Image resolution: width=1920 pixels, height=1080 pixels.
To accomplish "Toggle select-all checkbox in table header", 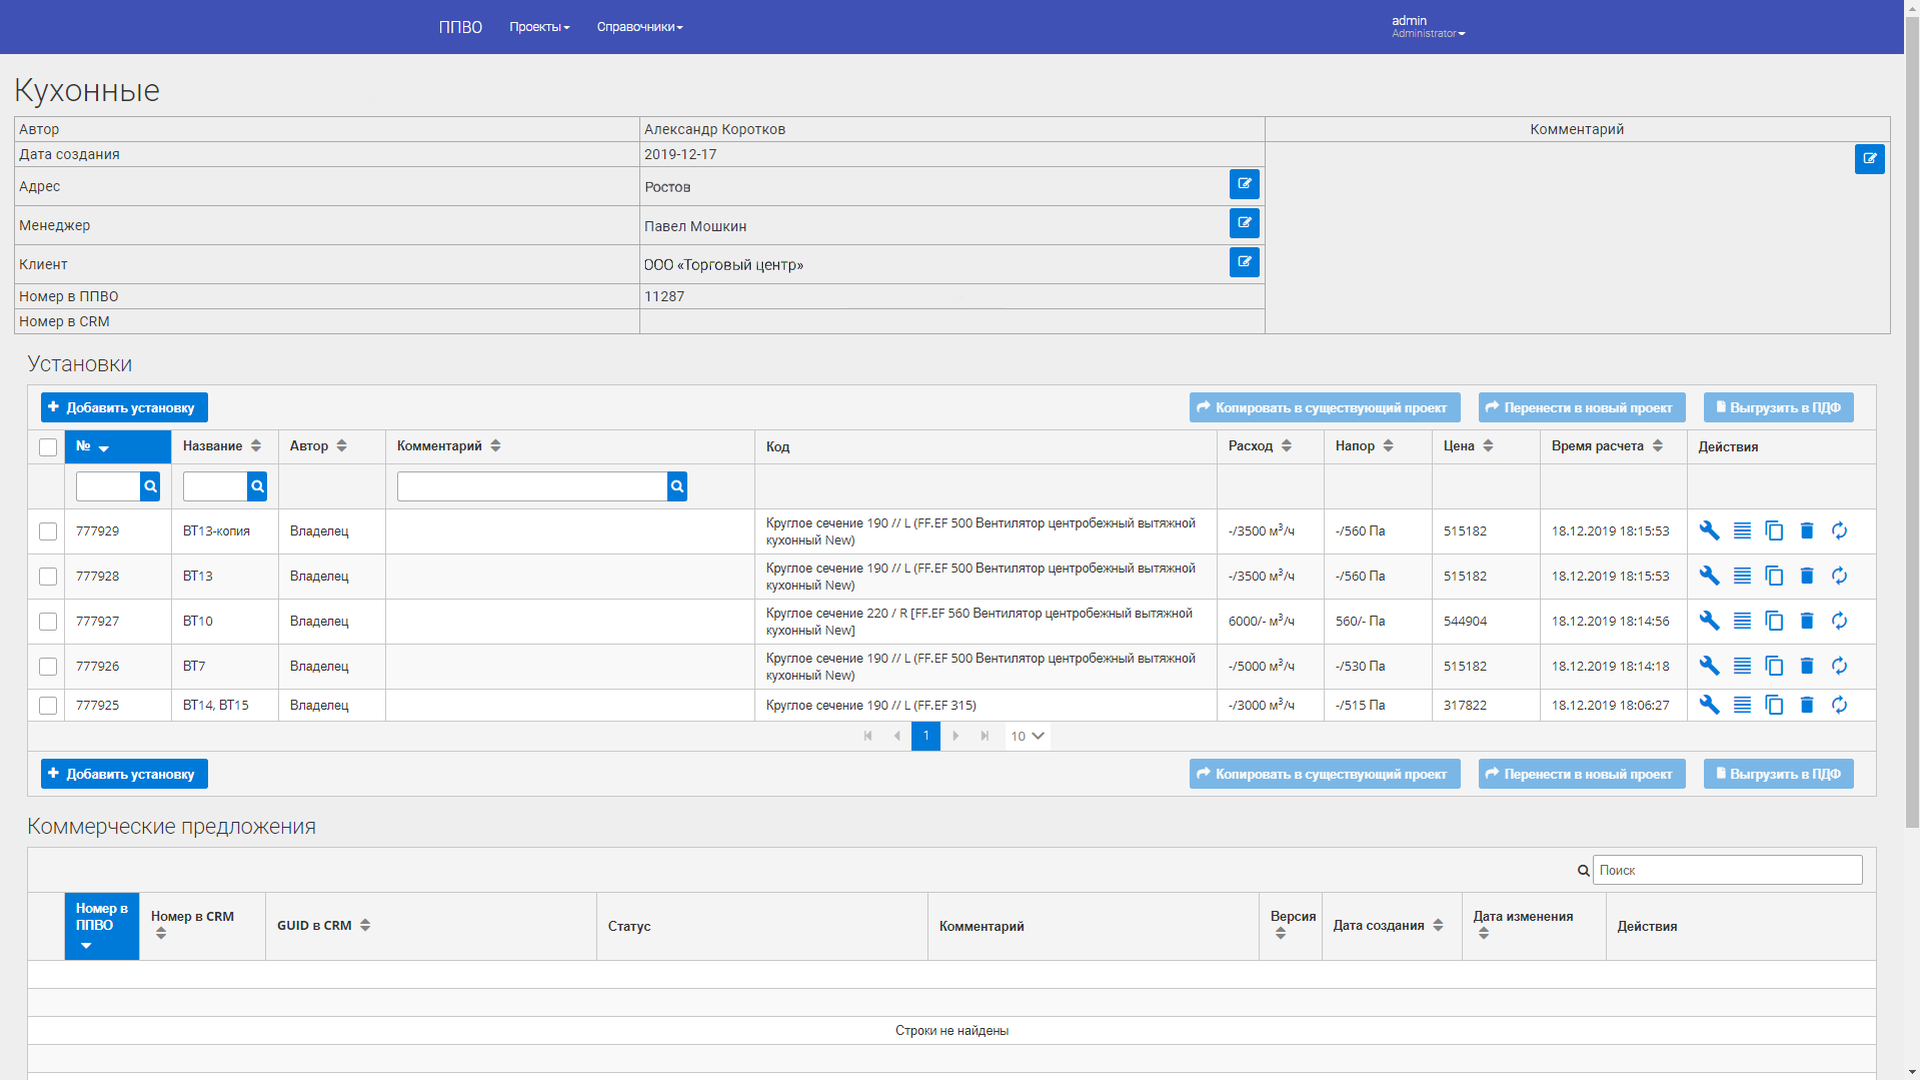I will tap(48, 447).
